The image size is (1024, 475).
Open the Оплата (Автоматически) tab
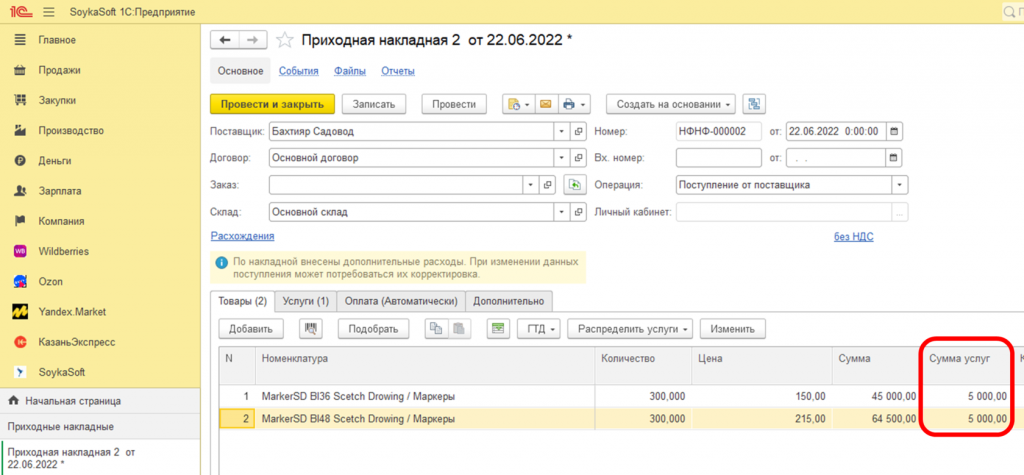pos(400,300)
